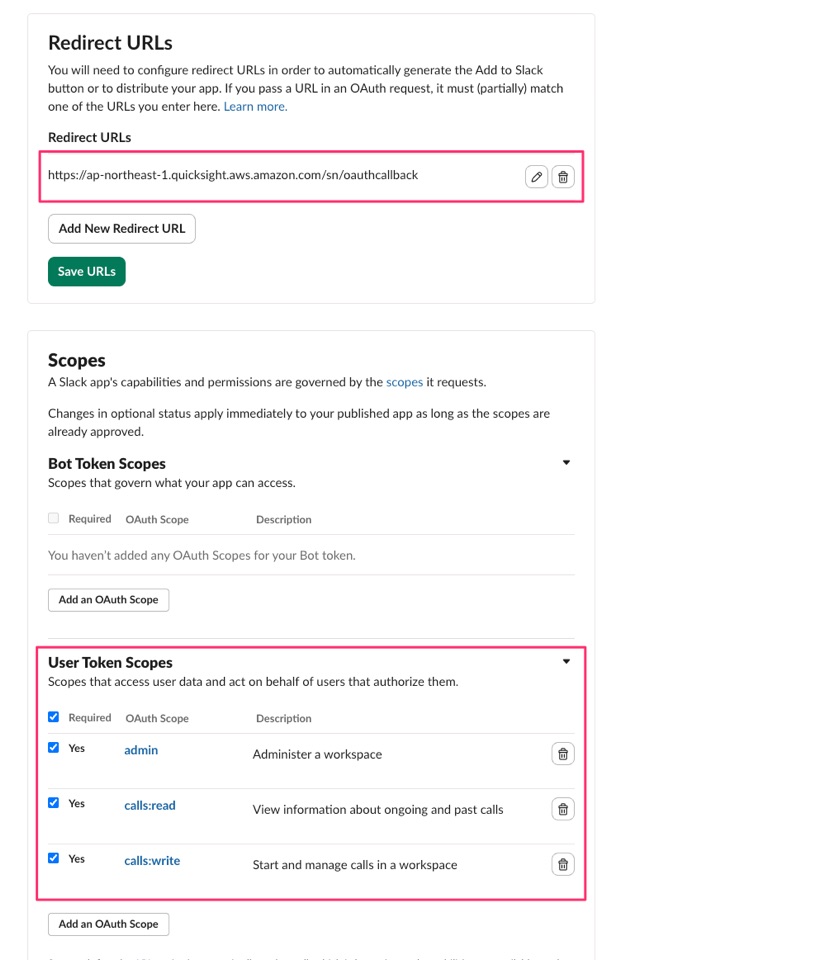
Task: Toggle the Required checkbox under Bot Token Scopes
Action: [x=54, y=518]
